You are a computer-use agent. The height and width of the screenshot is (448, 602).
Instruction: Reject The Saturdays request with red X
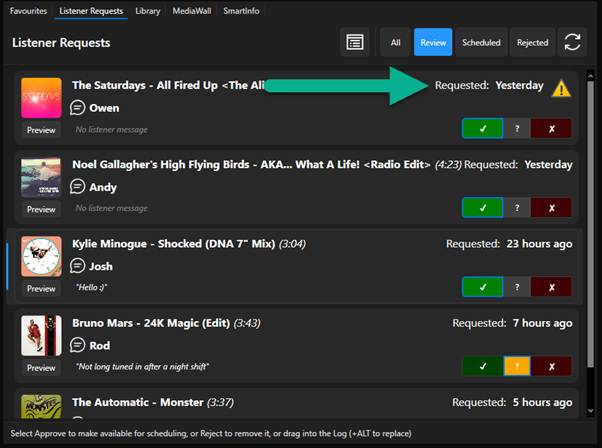(x=551, y=129)
